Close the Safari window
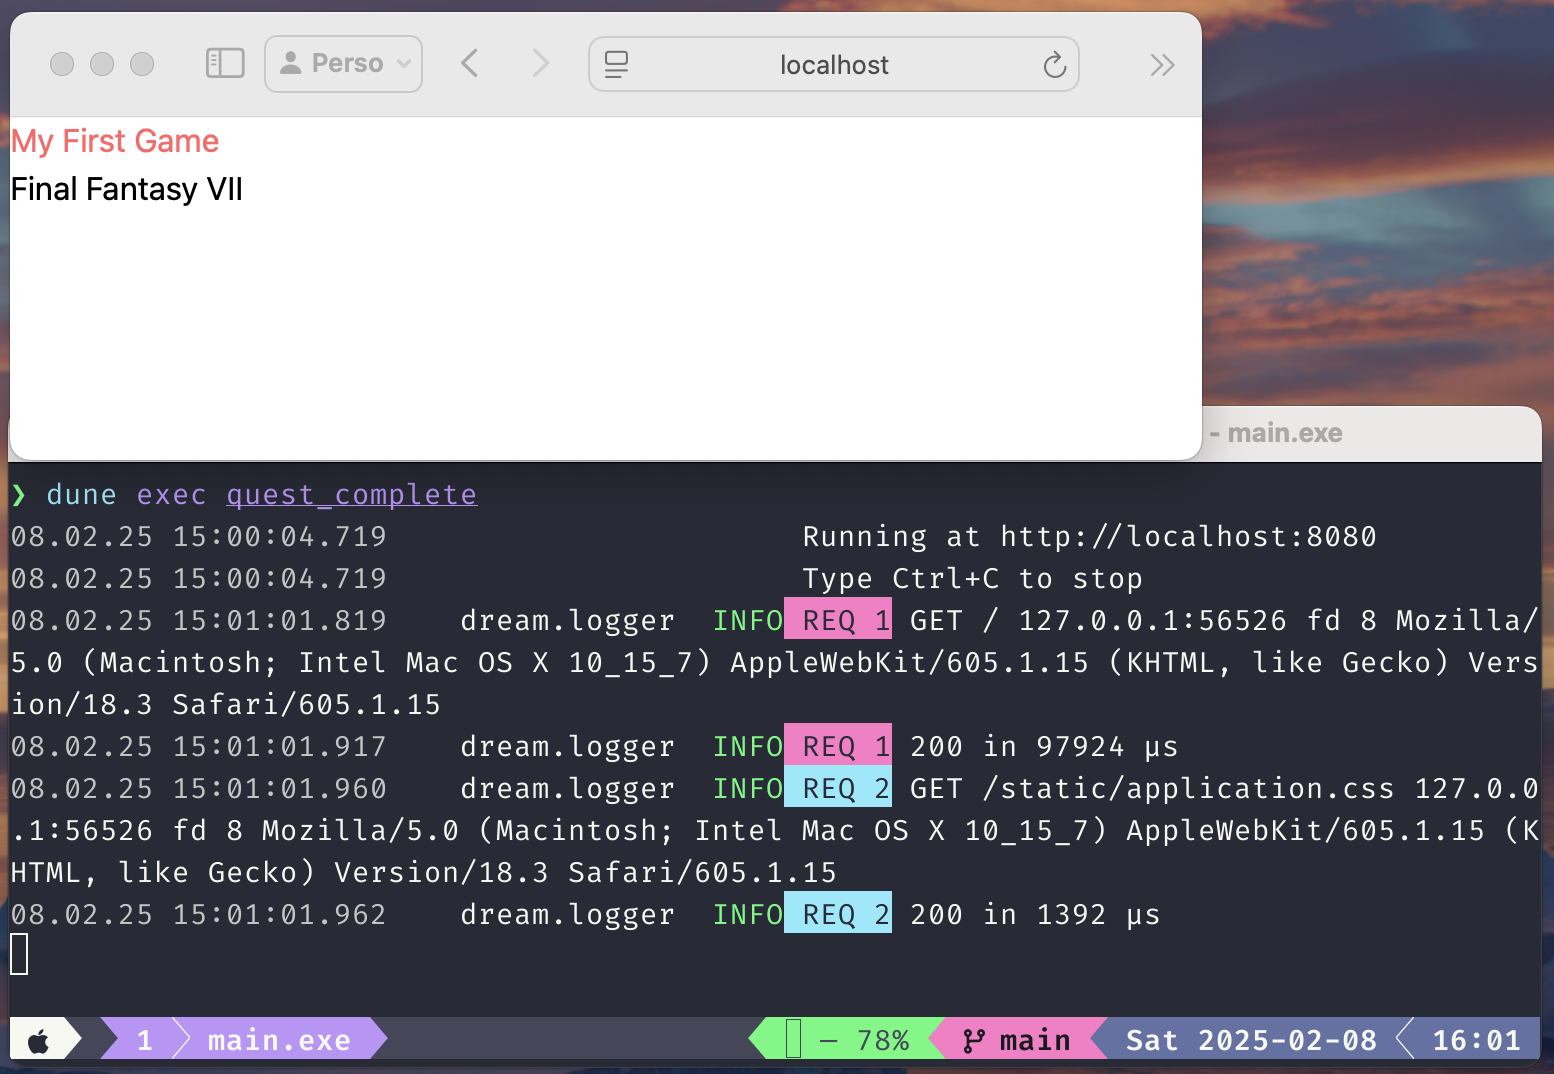This screenshot has width=1554, height=1074. click(x=62, y=64)
